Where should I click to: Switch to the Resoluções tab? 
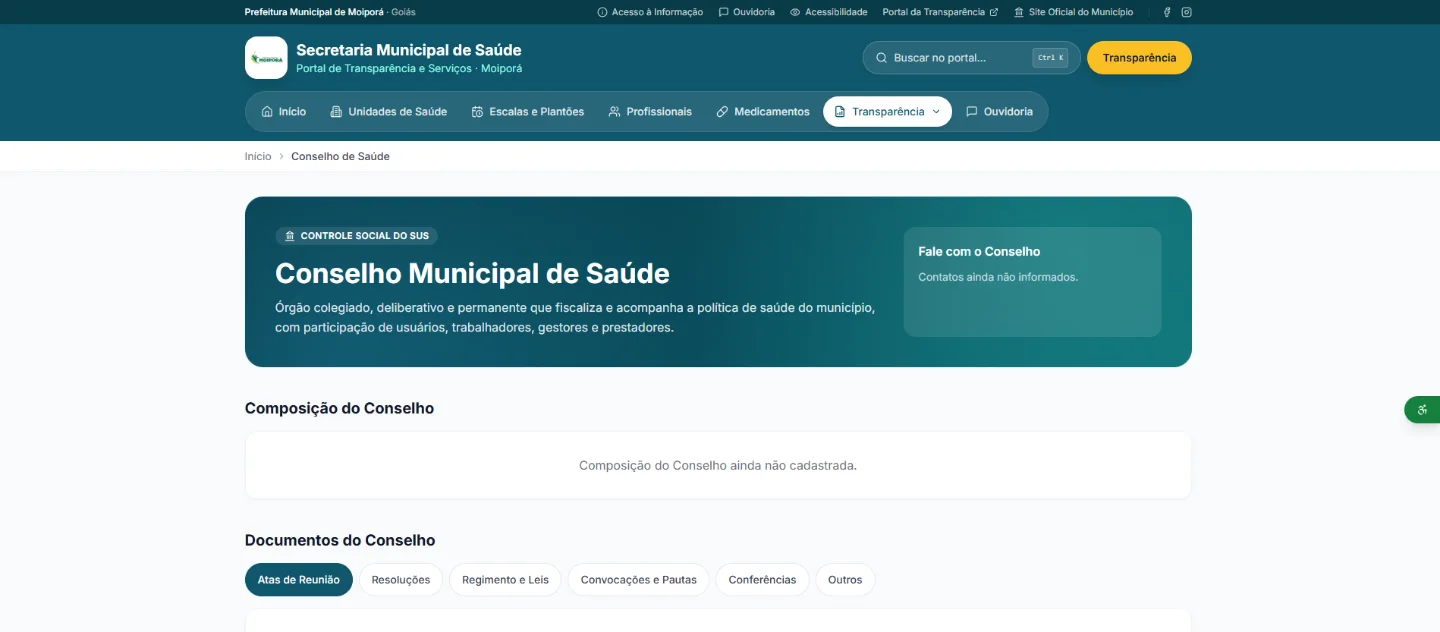click(401, 580)
